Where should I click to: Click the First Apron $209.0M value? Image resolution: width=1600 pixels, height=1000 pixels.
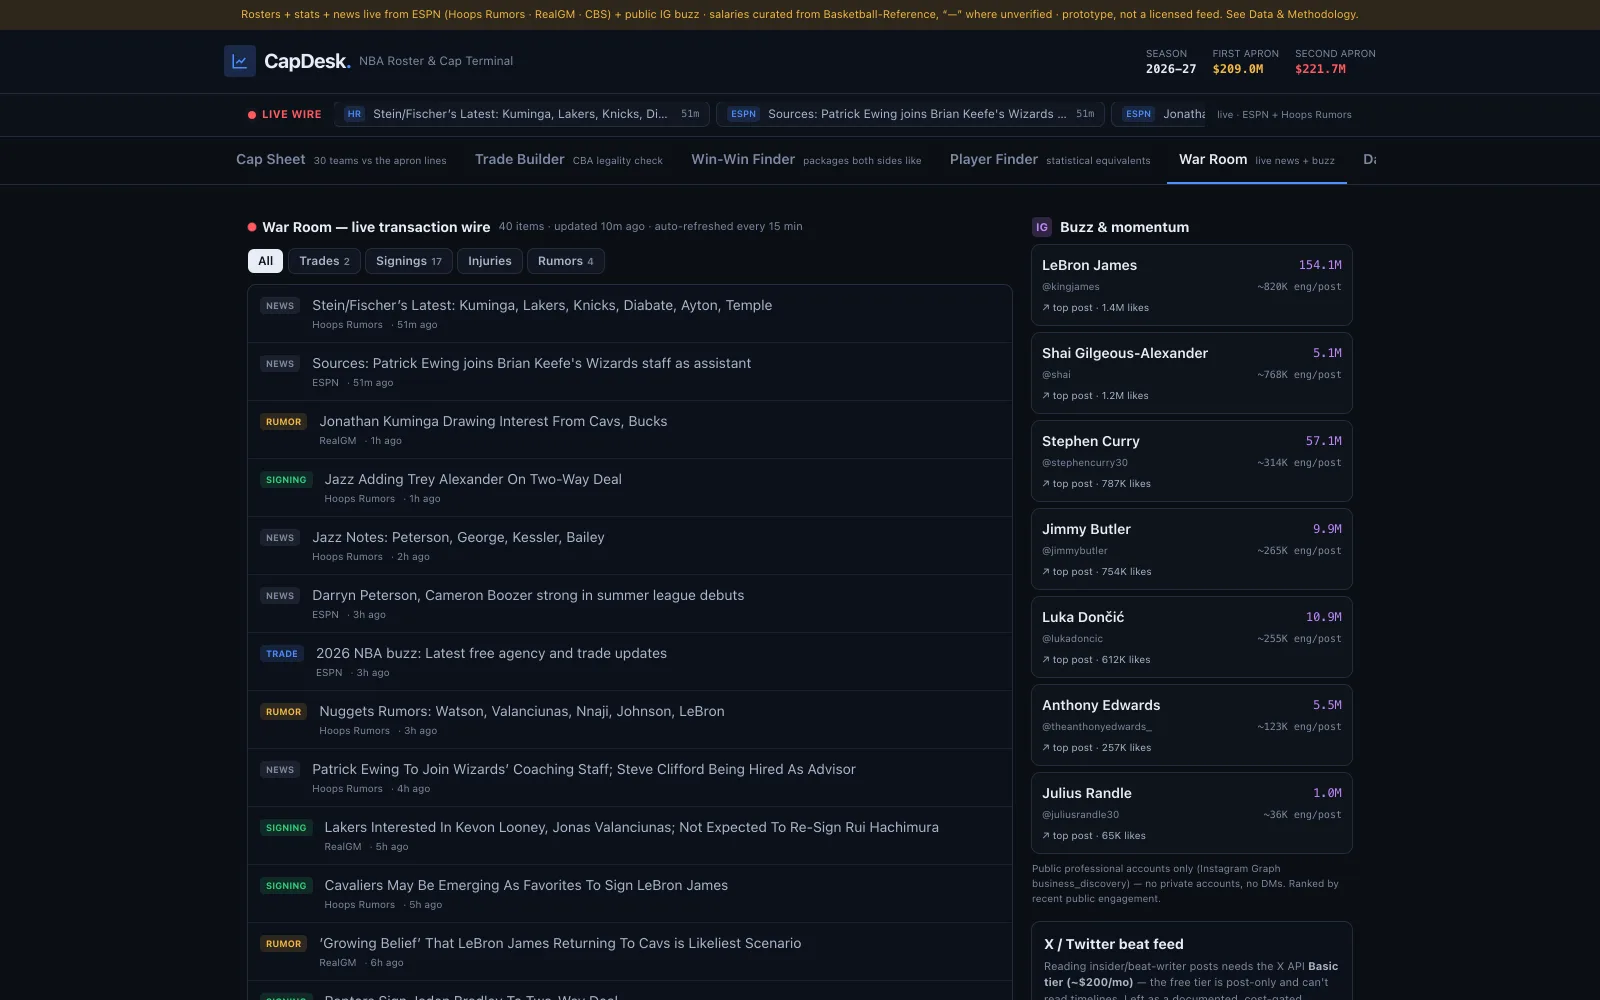pyautogui.click(x=1238, y=69)
